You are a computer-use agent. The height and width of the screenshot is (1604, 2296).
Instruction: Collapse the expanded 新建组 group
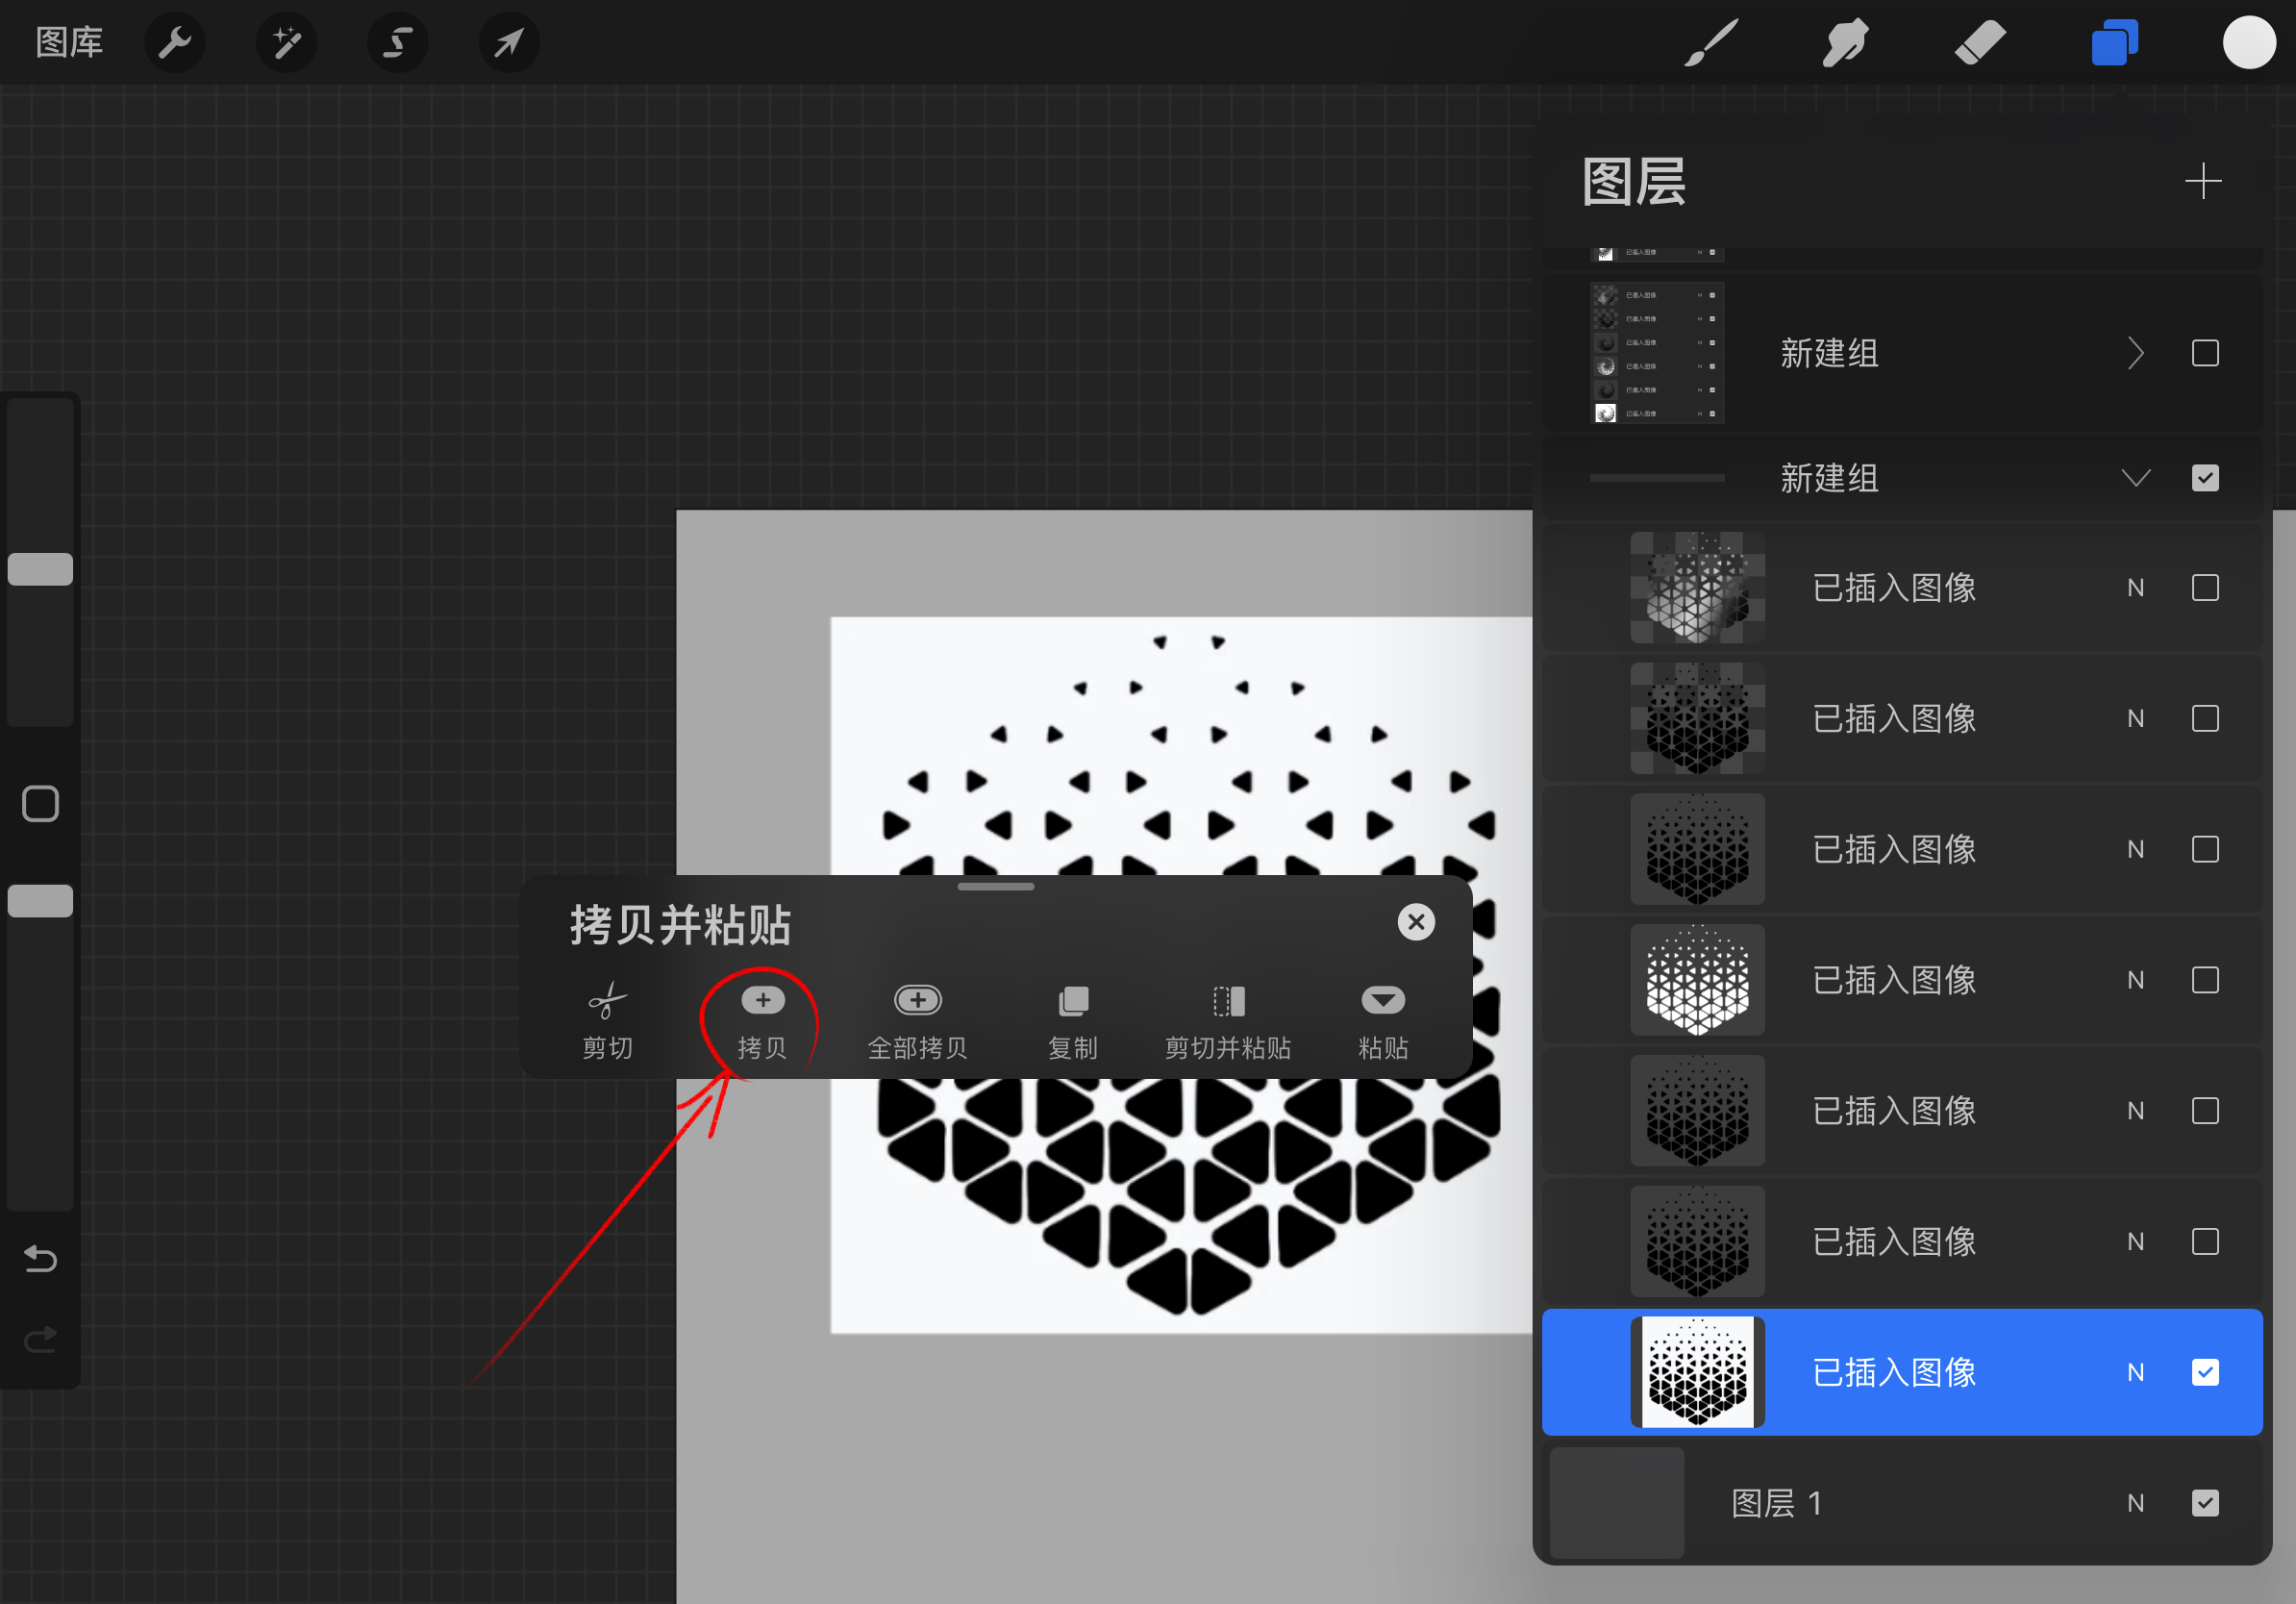click(2136, 478)
